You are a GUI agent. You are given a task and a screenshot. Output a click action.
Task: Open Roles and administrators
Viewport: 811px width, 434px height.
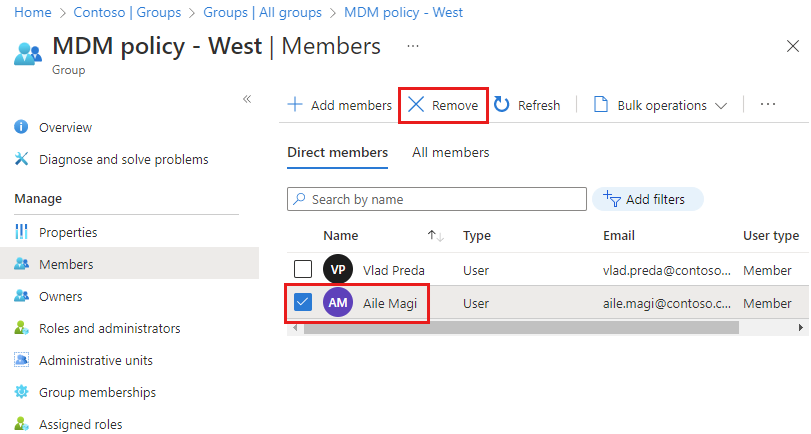pos(109,329)
